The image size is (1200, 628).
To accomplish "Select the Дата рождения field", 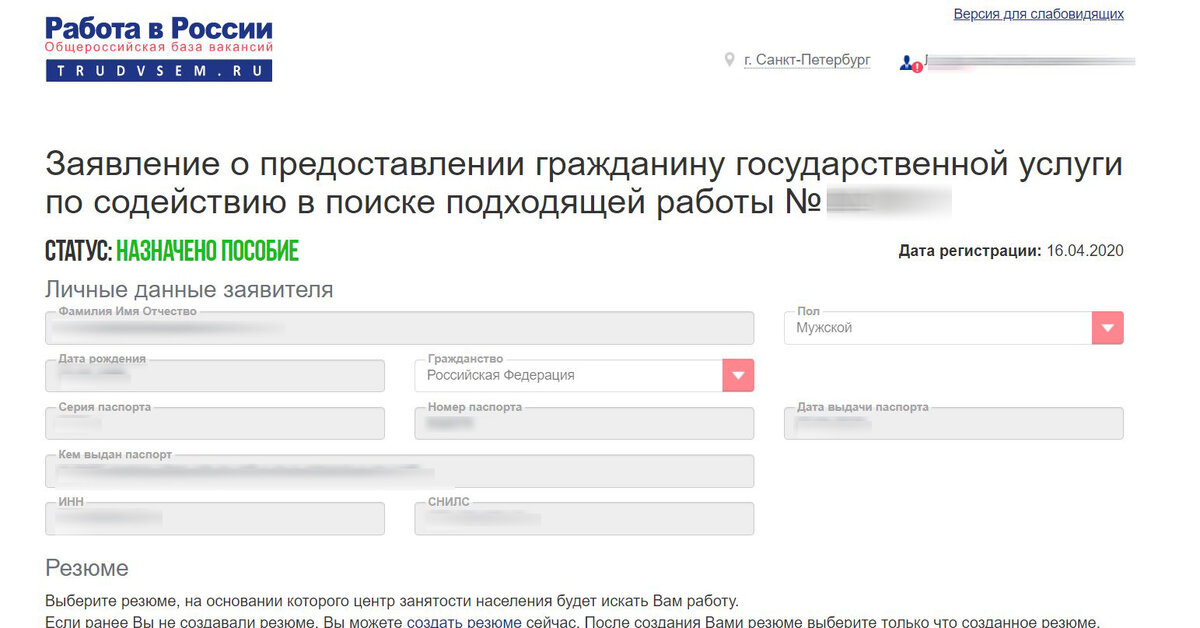I will (x=214, y=376).
